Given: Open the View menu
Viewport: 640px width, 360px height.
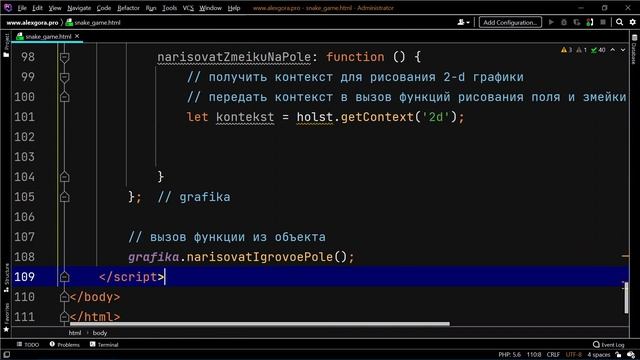Looking at the screenshot, I should point(55,8).
